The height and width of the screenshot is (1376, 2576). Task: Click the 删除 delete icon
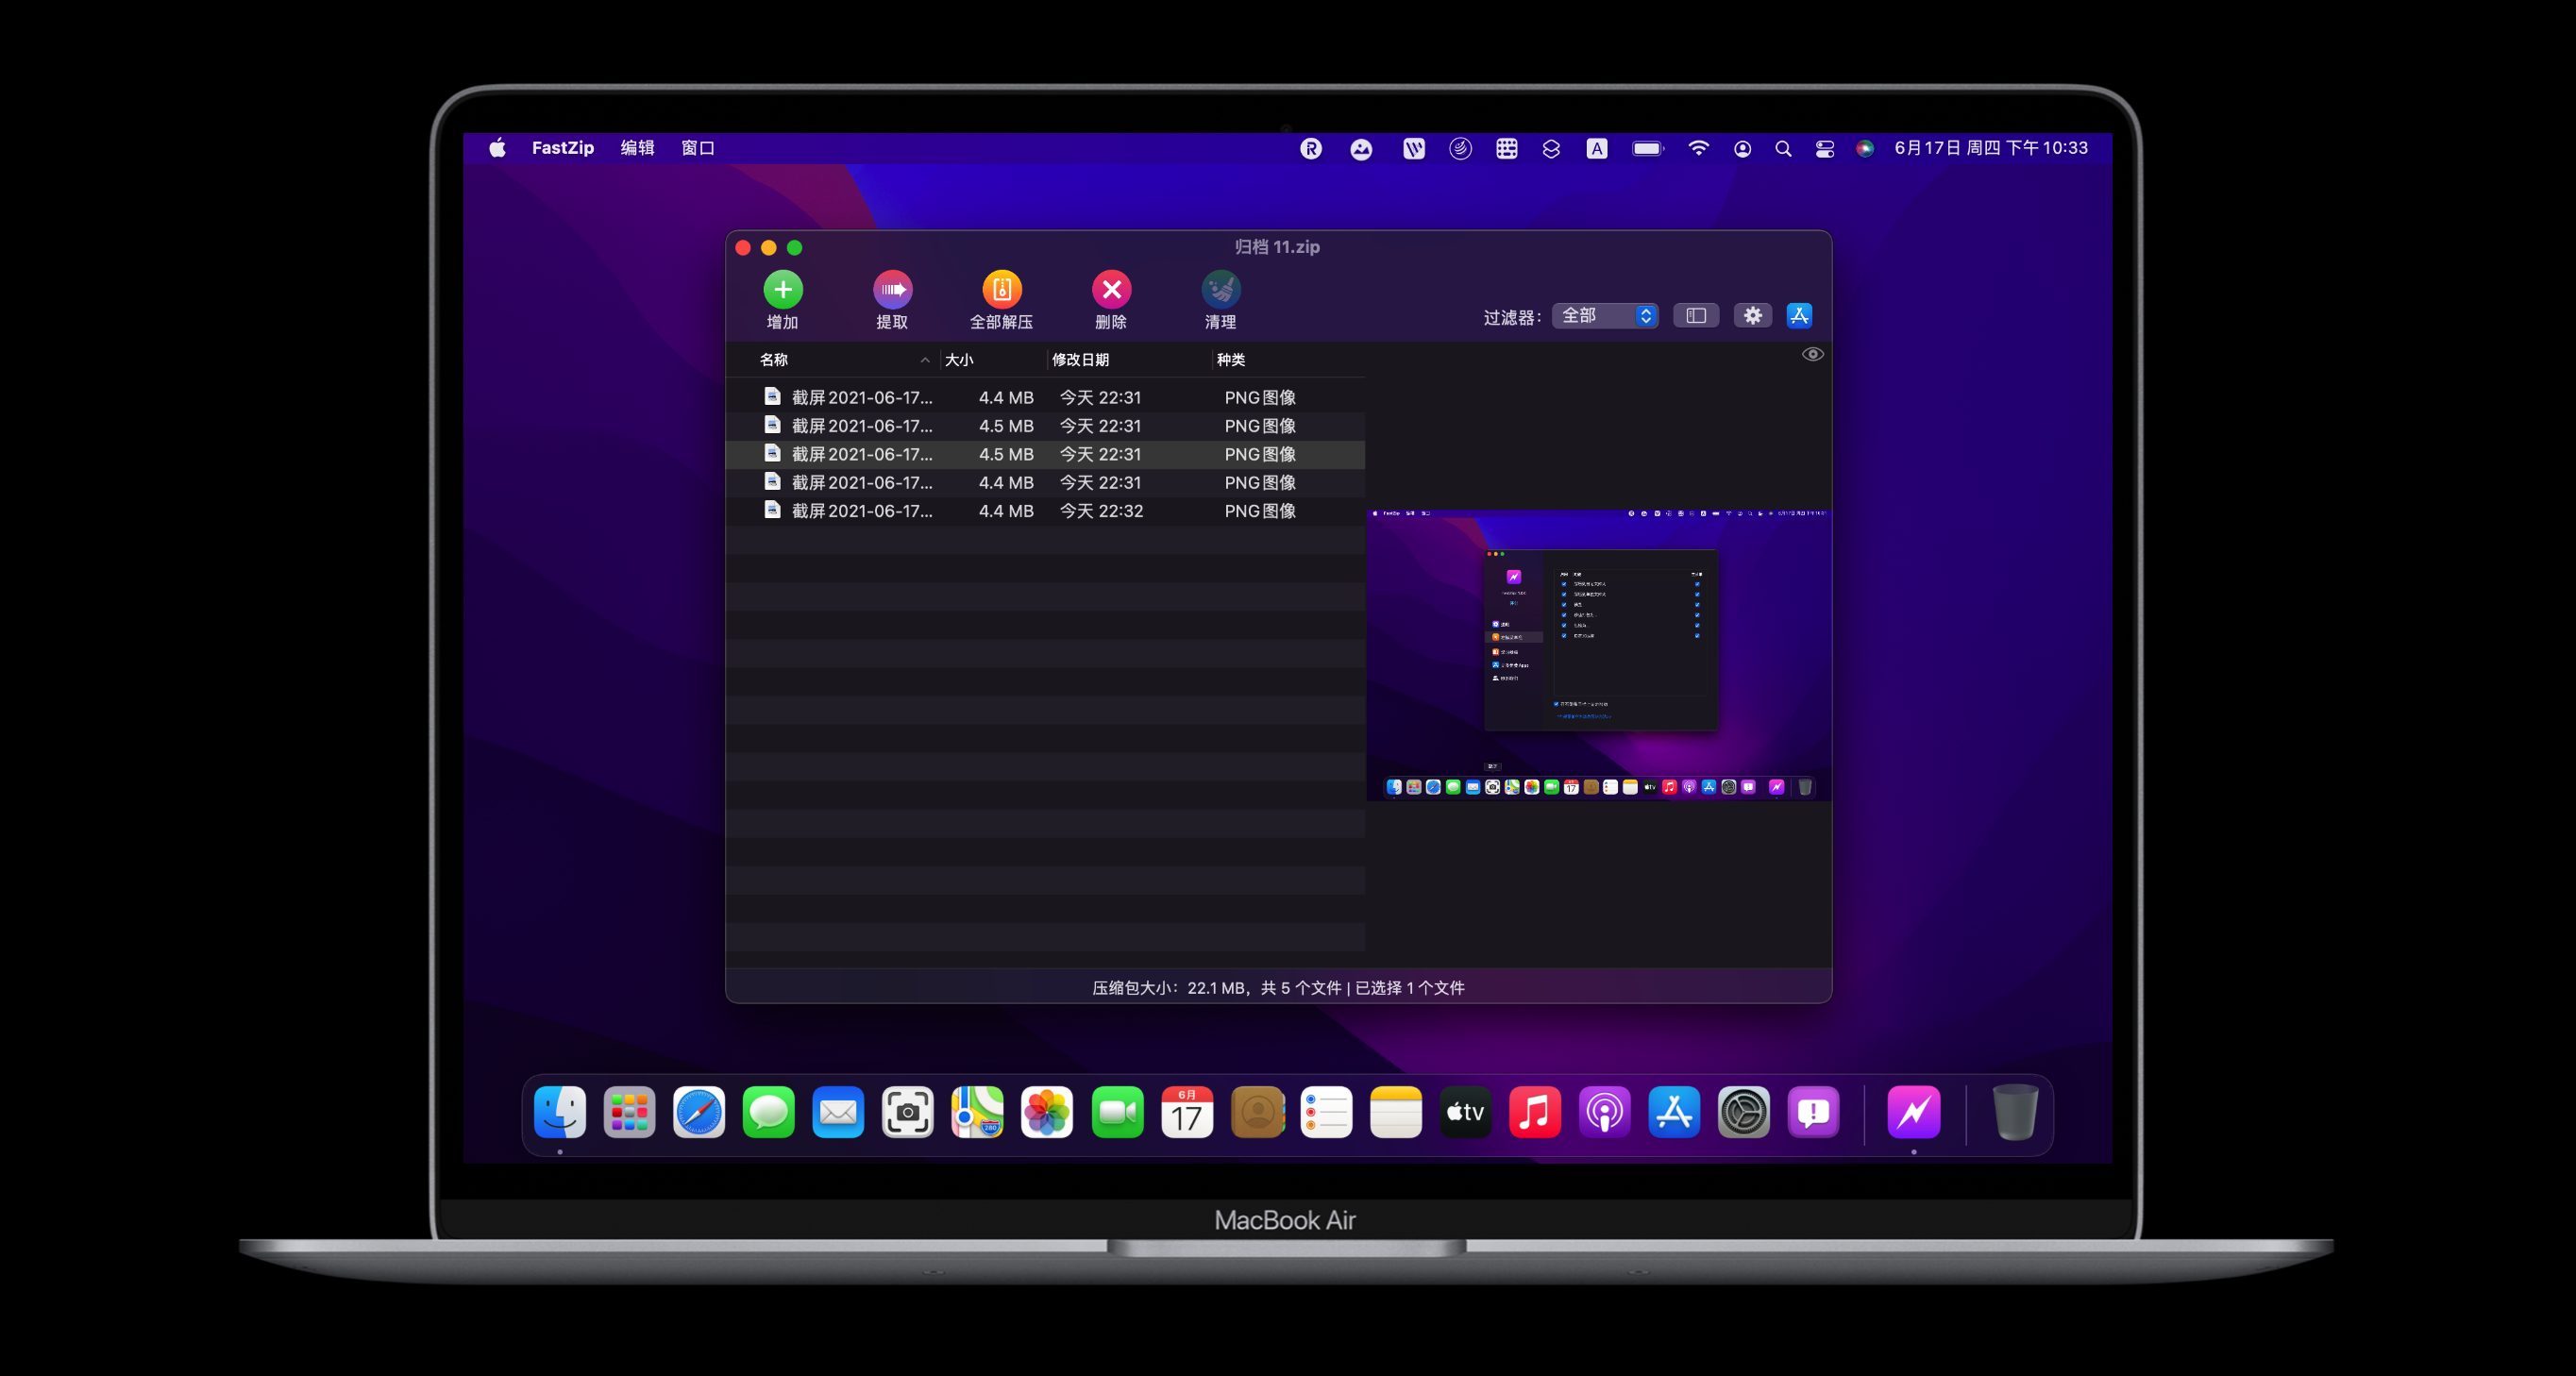click(x=1112, y=290)
